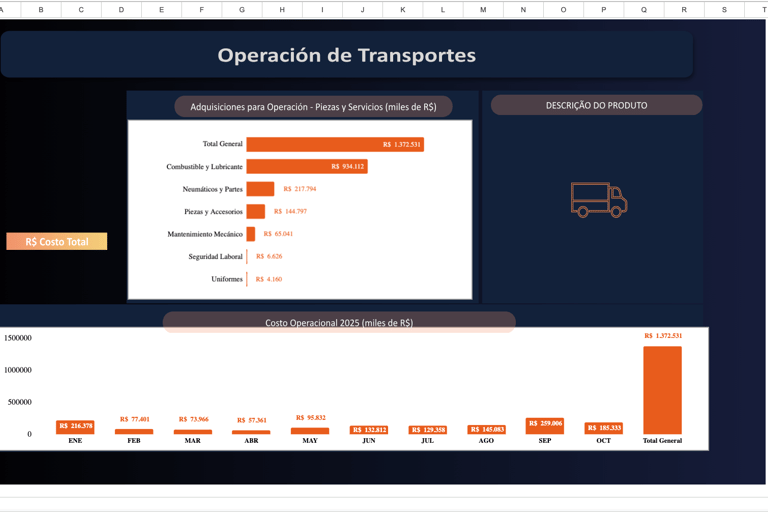Select column I header
This screenshot has width=768, height=512.
(322, 10)
